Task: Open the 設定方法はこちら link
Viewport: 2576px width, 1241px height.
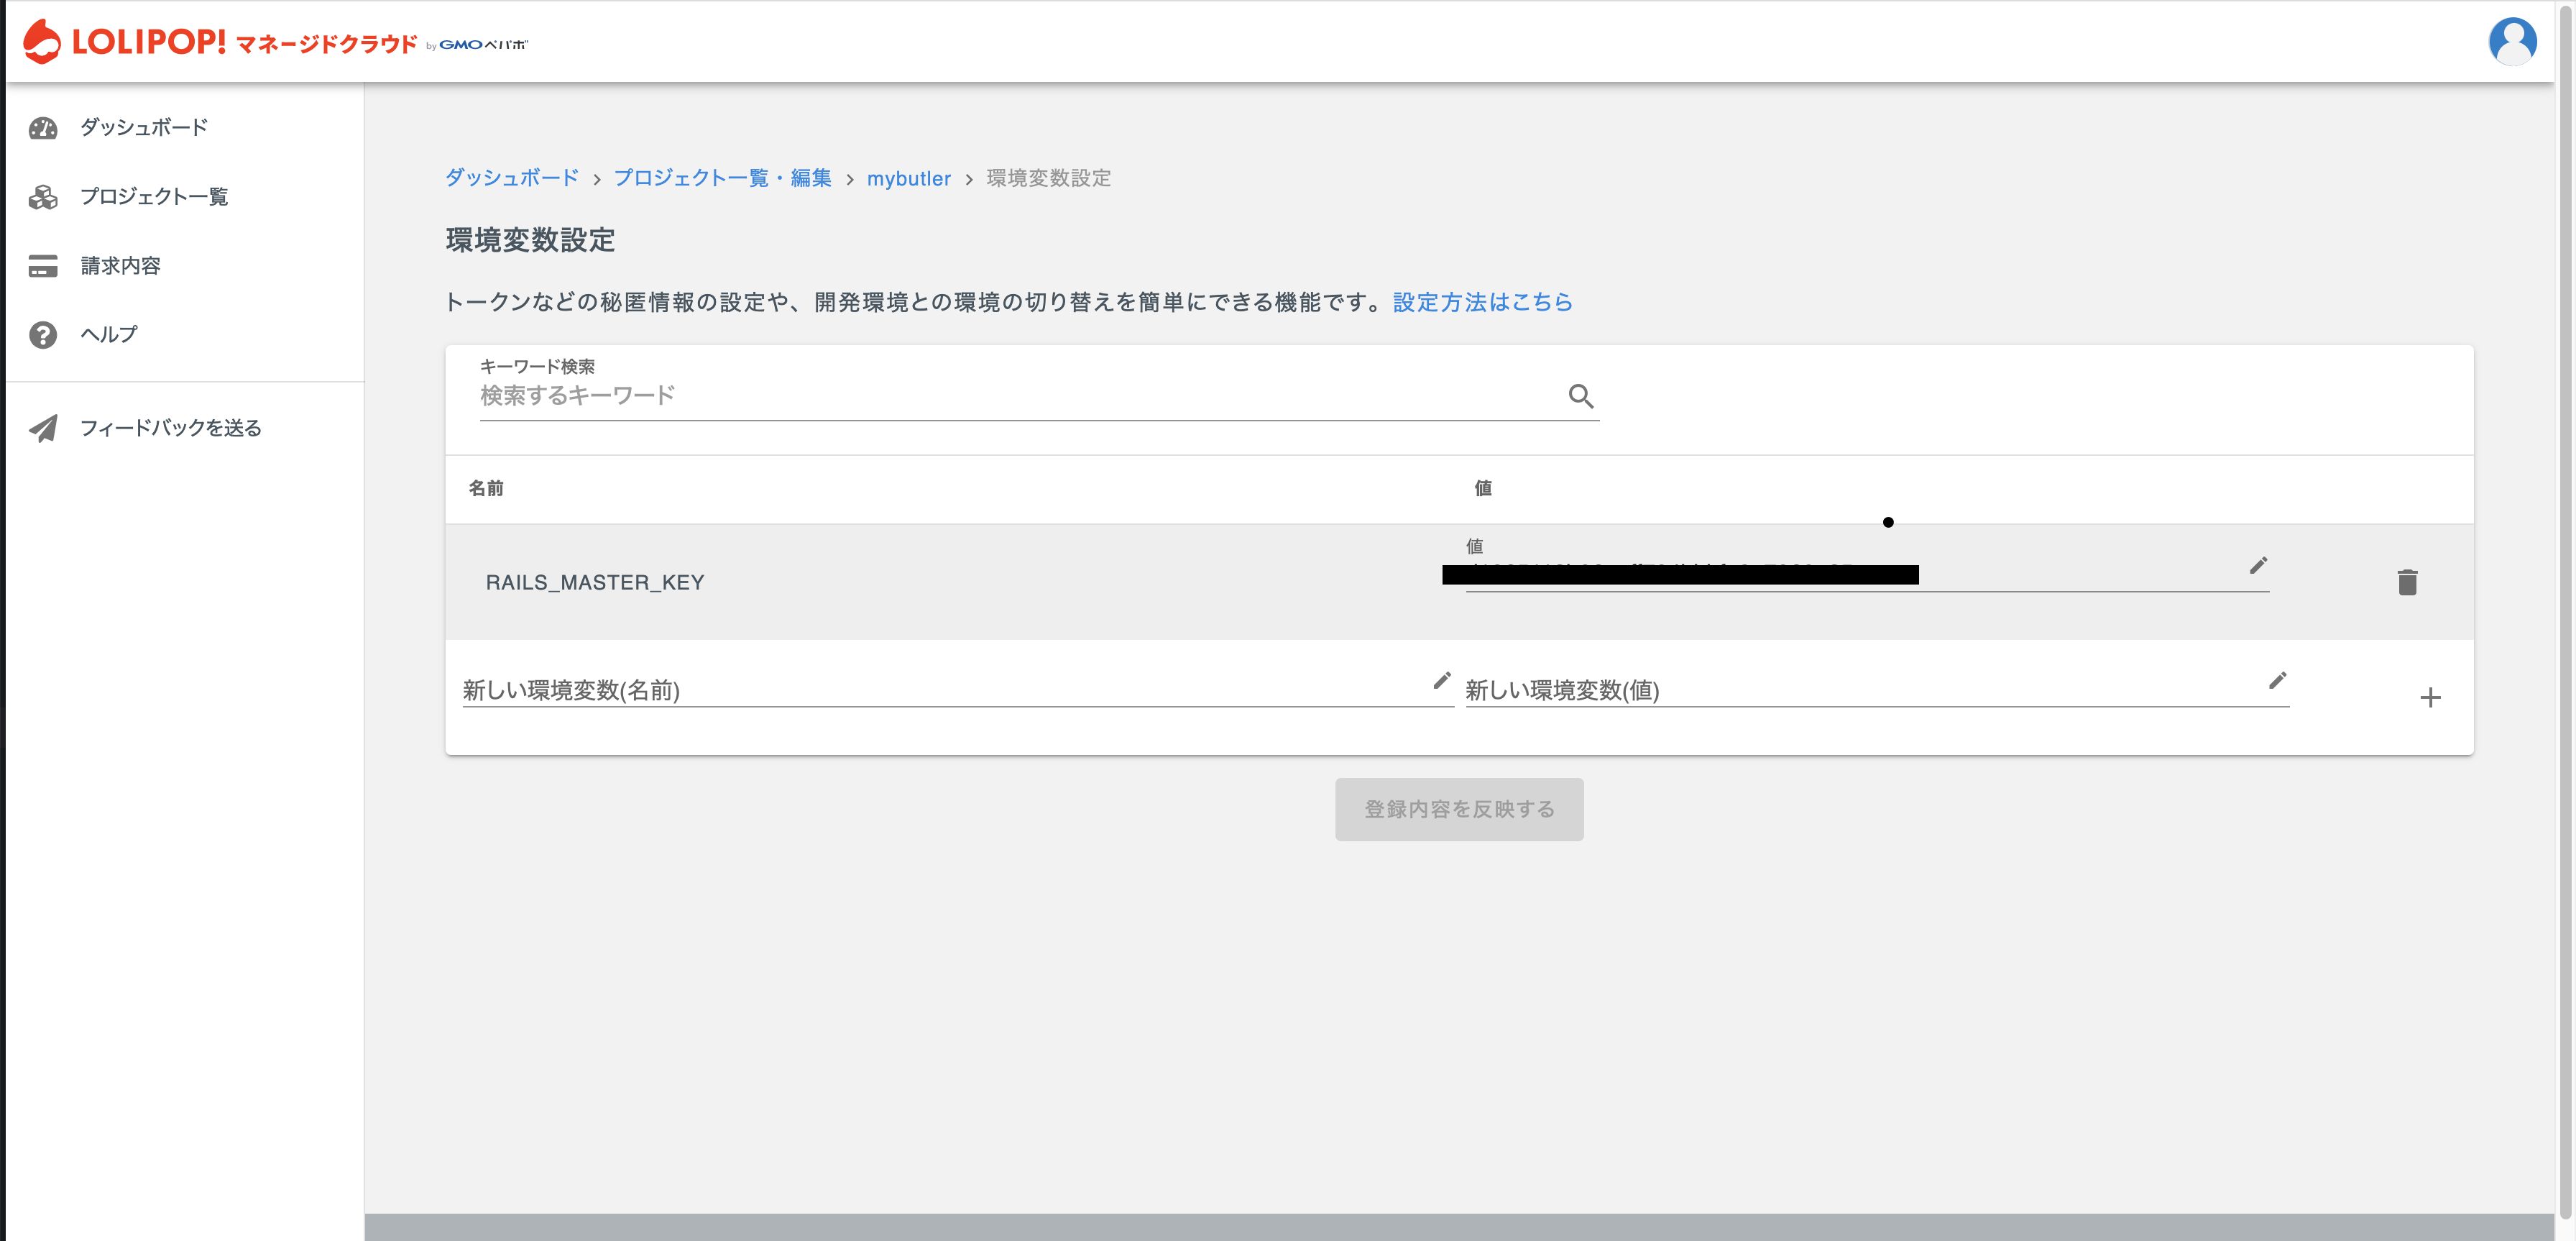Action: [x=1482, y=302]
